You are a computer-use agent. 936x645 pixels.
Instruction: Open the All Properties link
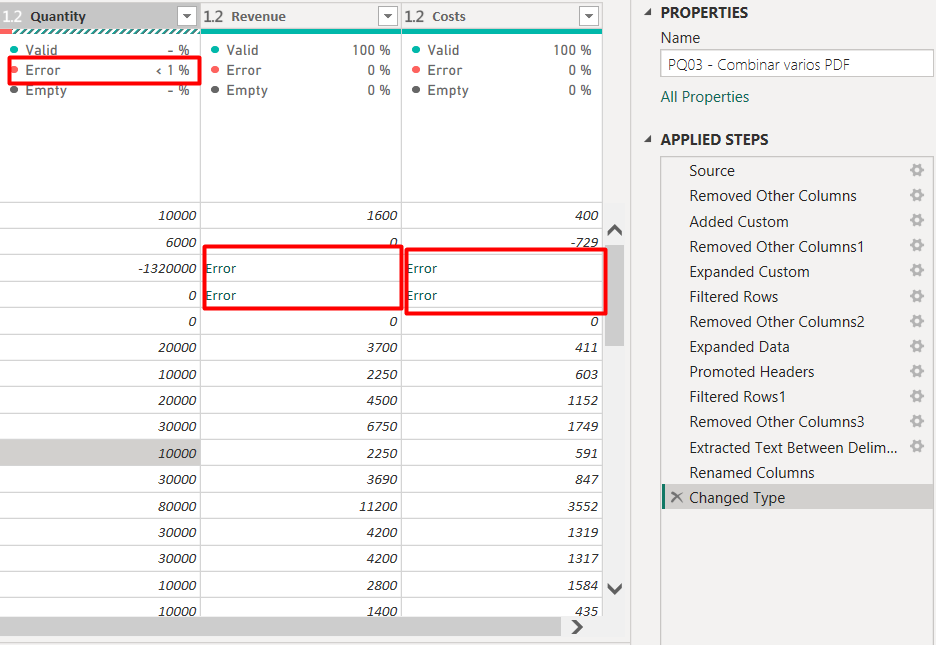(x=704, y=97)
